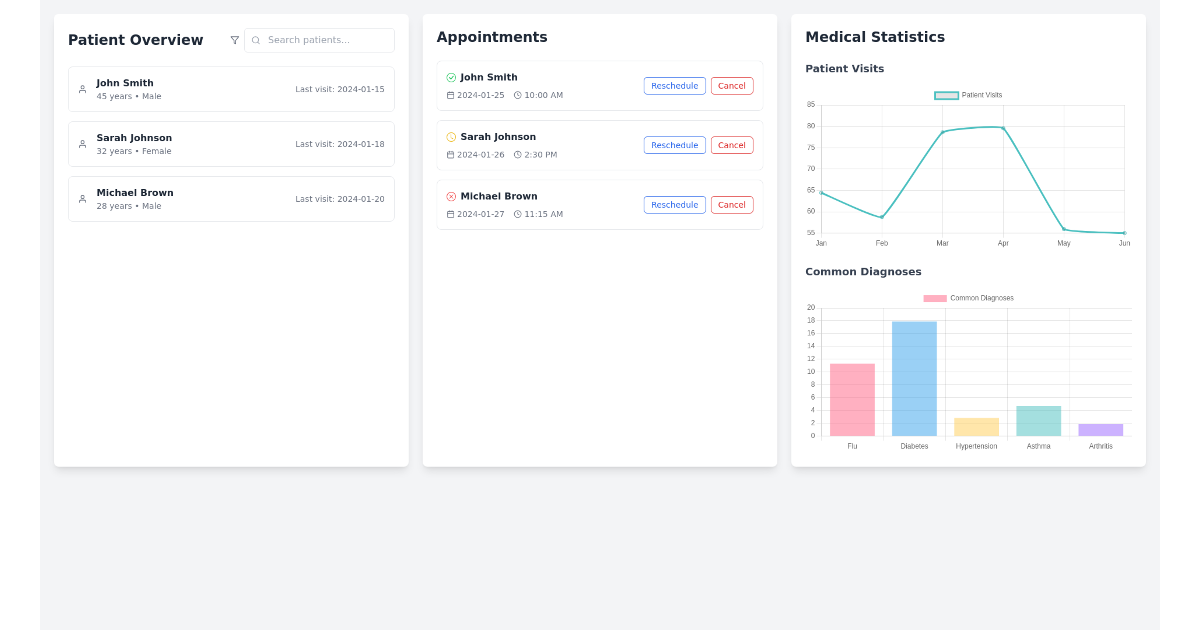Click the red cancelled icon beside Michael Brown
Viewport: 1200px width, 630px height.
(449, 196)
